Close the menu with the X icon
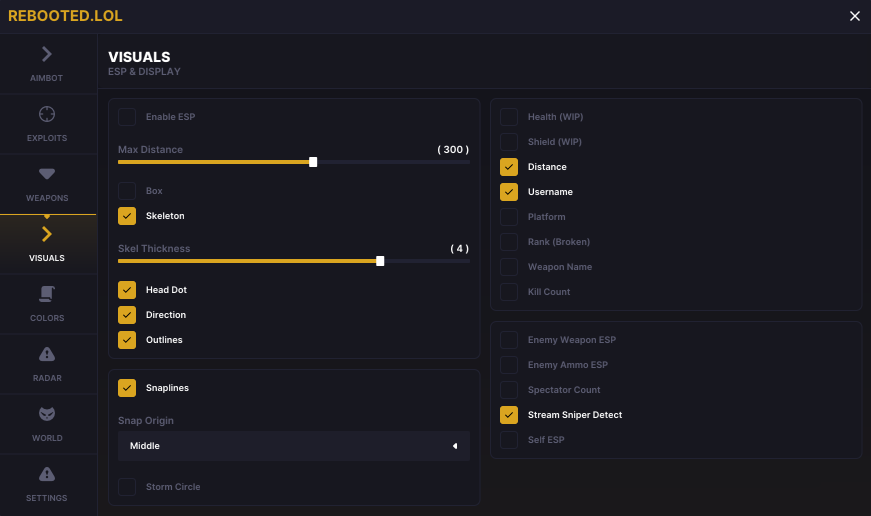The image size is (871, 516). click(854, 16)
